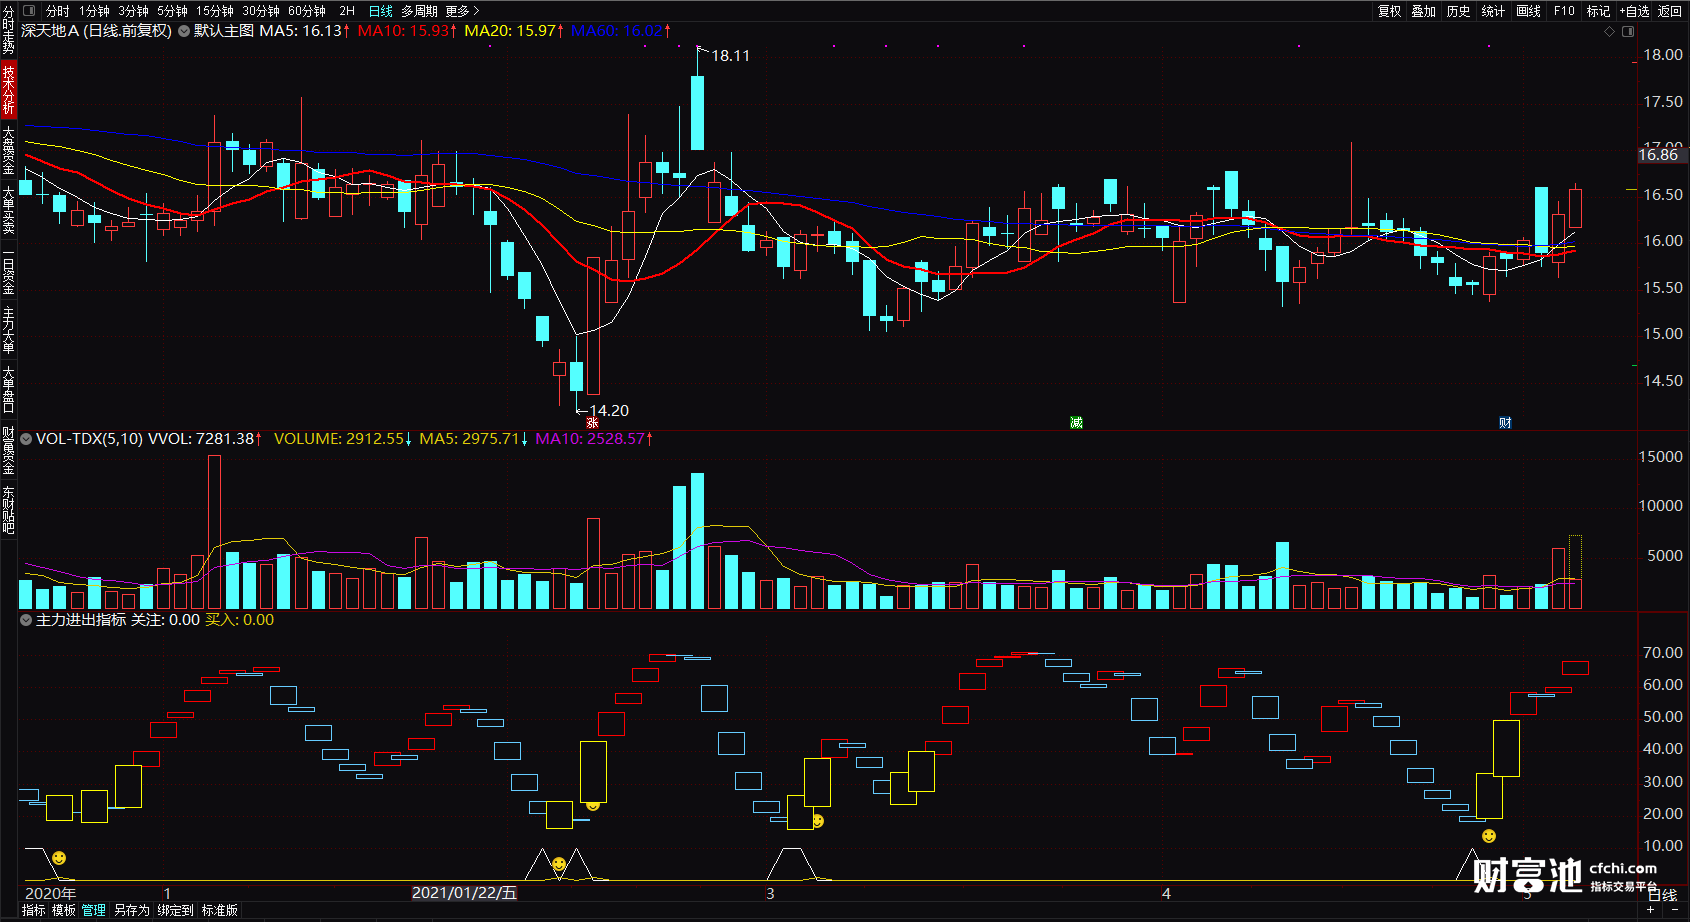Viewport: 1690px width, 922px height.
Task: Open F10 company info
Action: [1564, 11]
